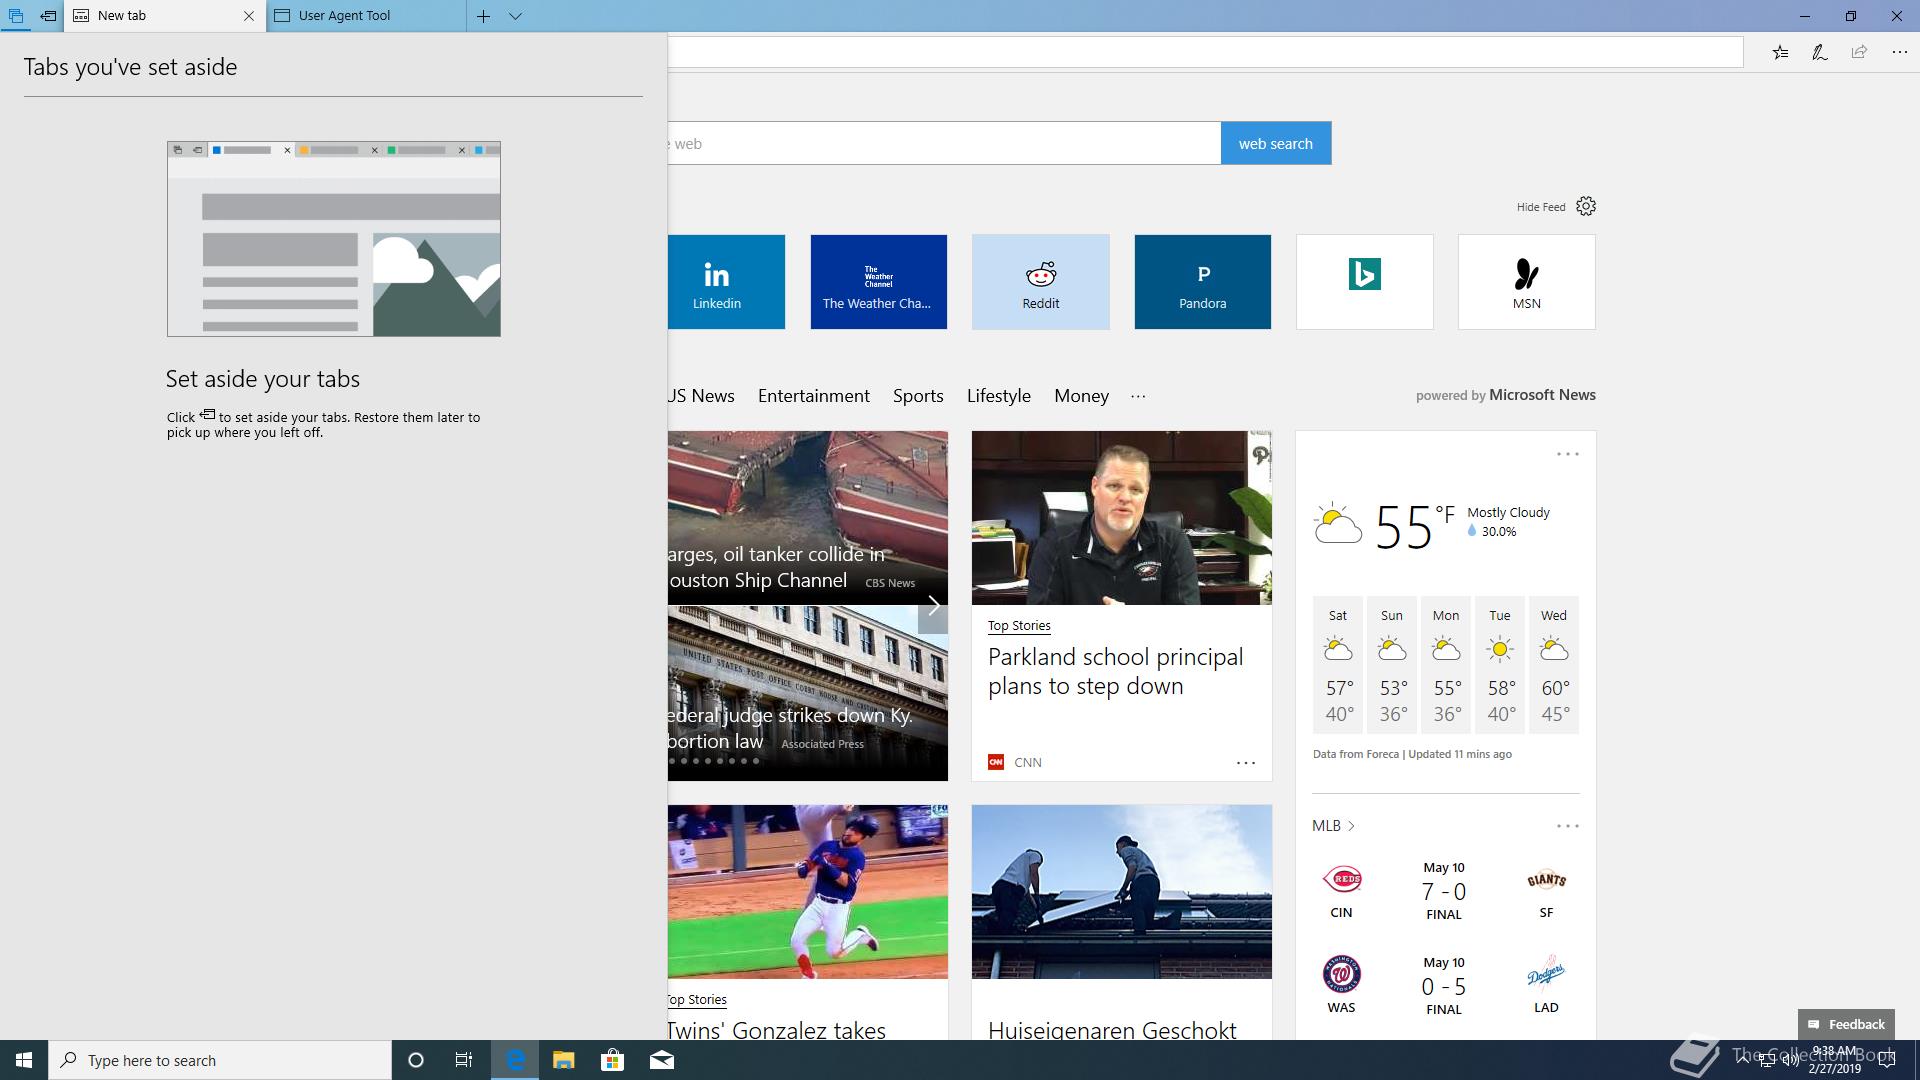Open the Parkland school principal headline
This screenshot has height=1080, width=1920.
(x=1115, y=671)
